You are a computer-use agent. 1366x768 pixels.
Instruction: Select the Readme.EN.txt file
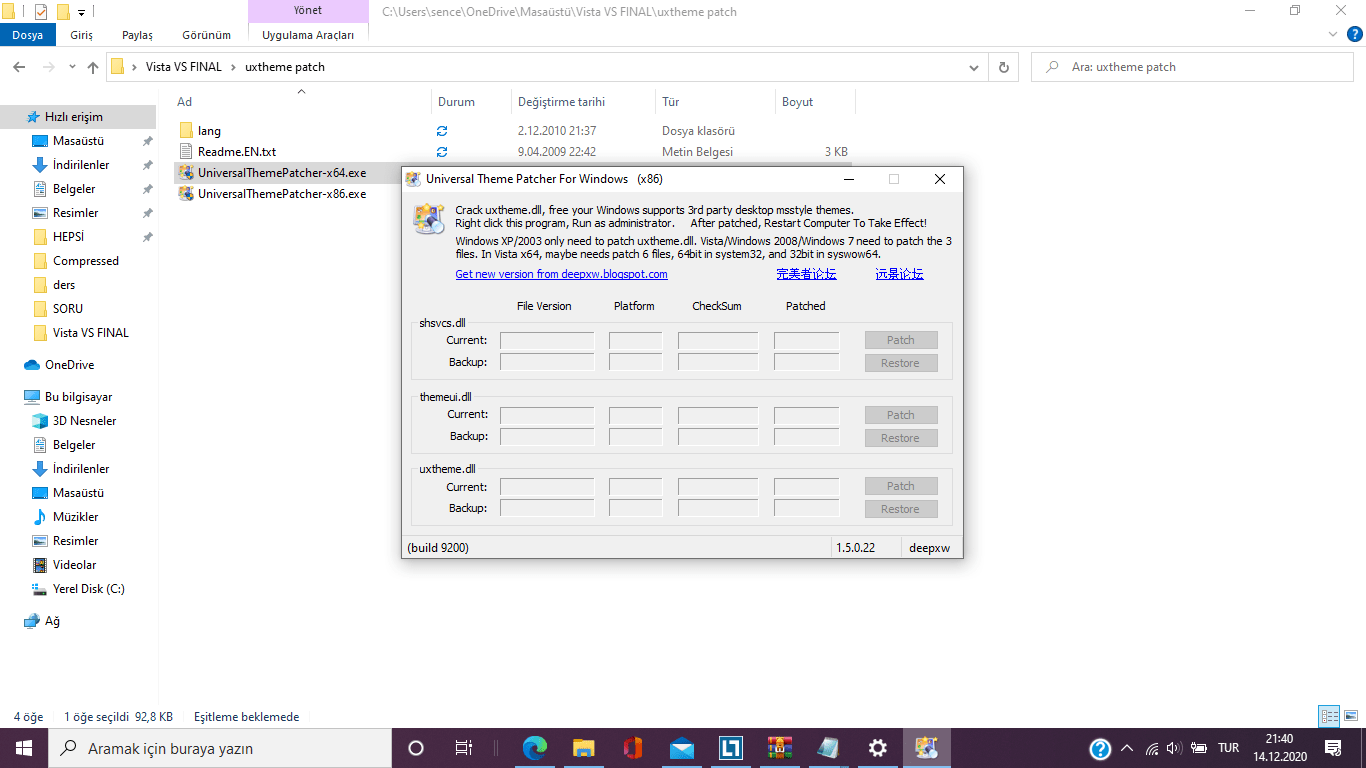click(x=237, y=152)
